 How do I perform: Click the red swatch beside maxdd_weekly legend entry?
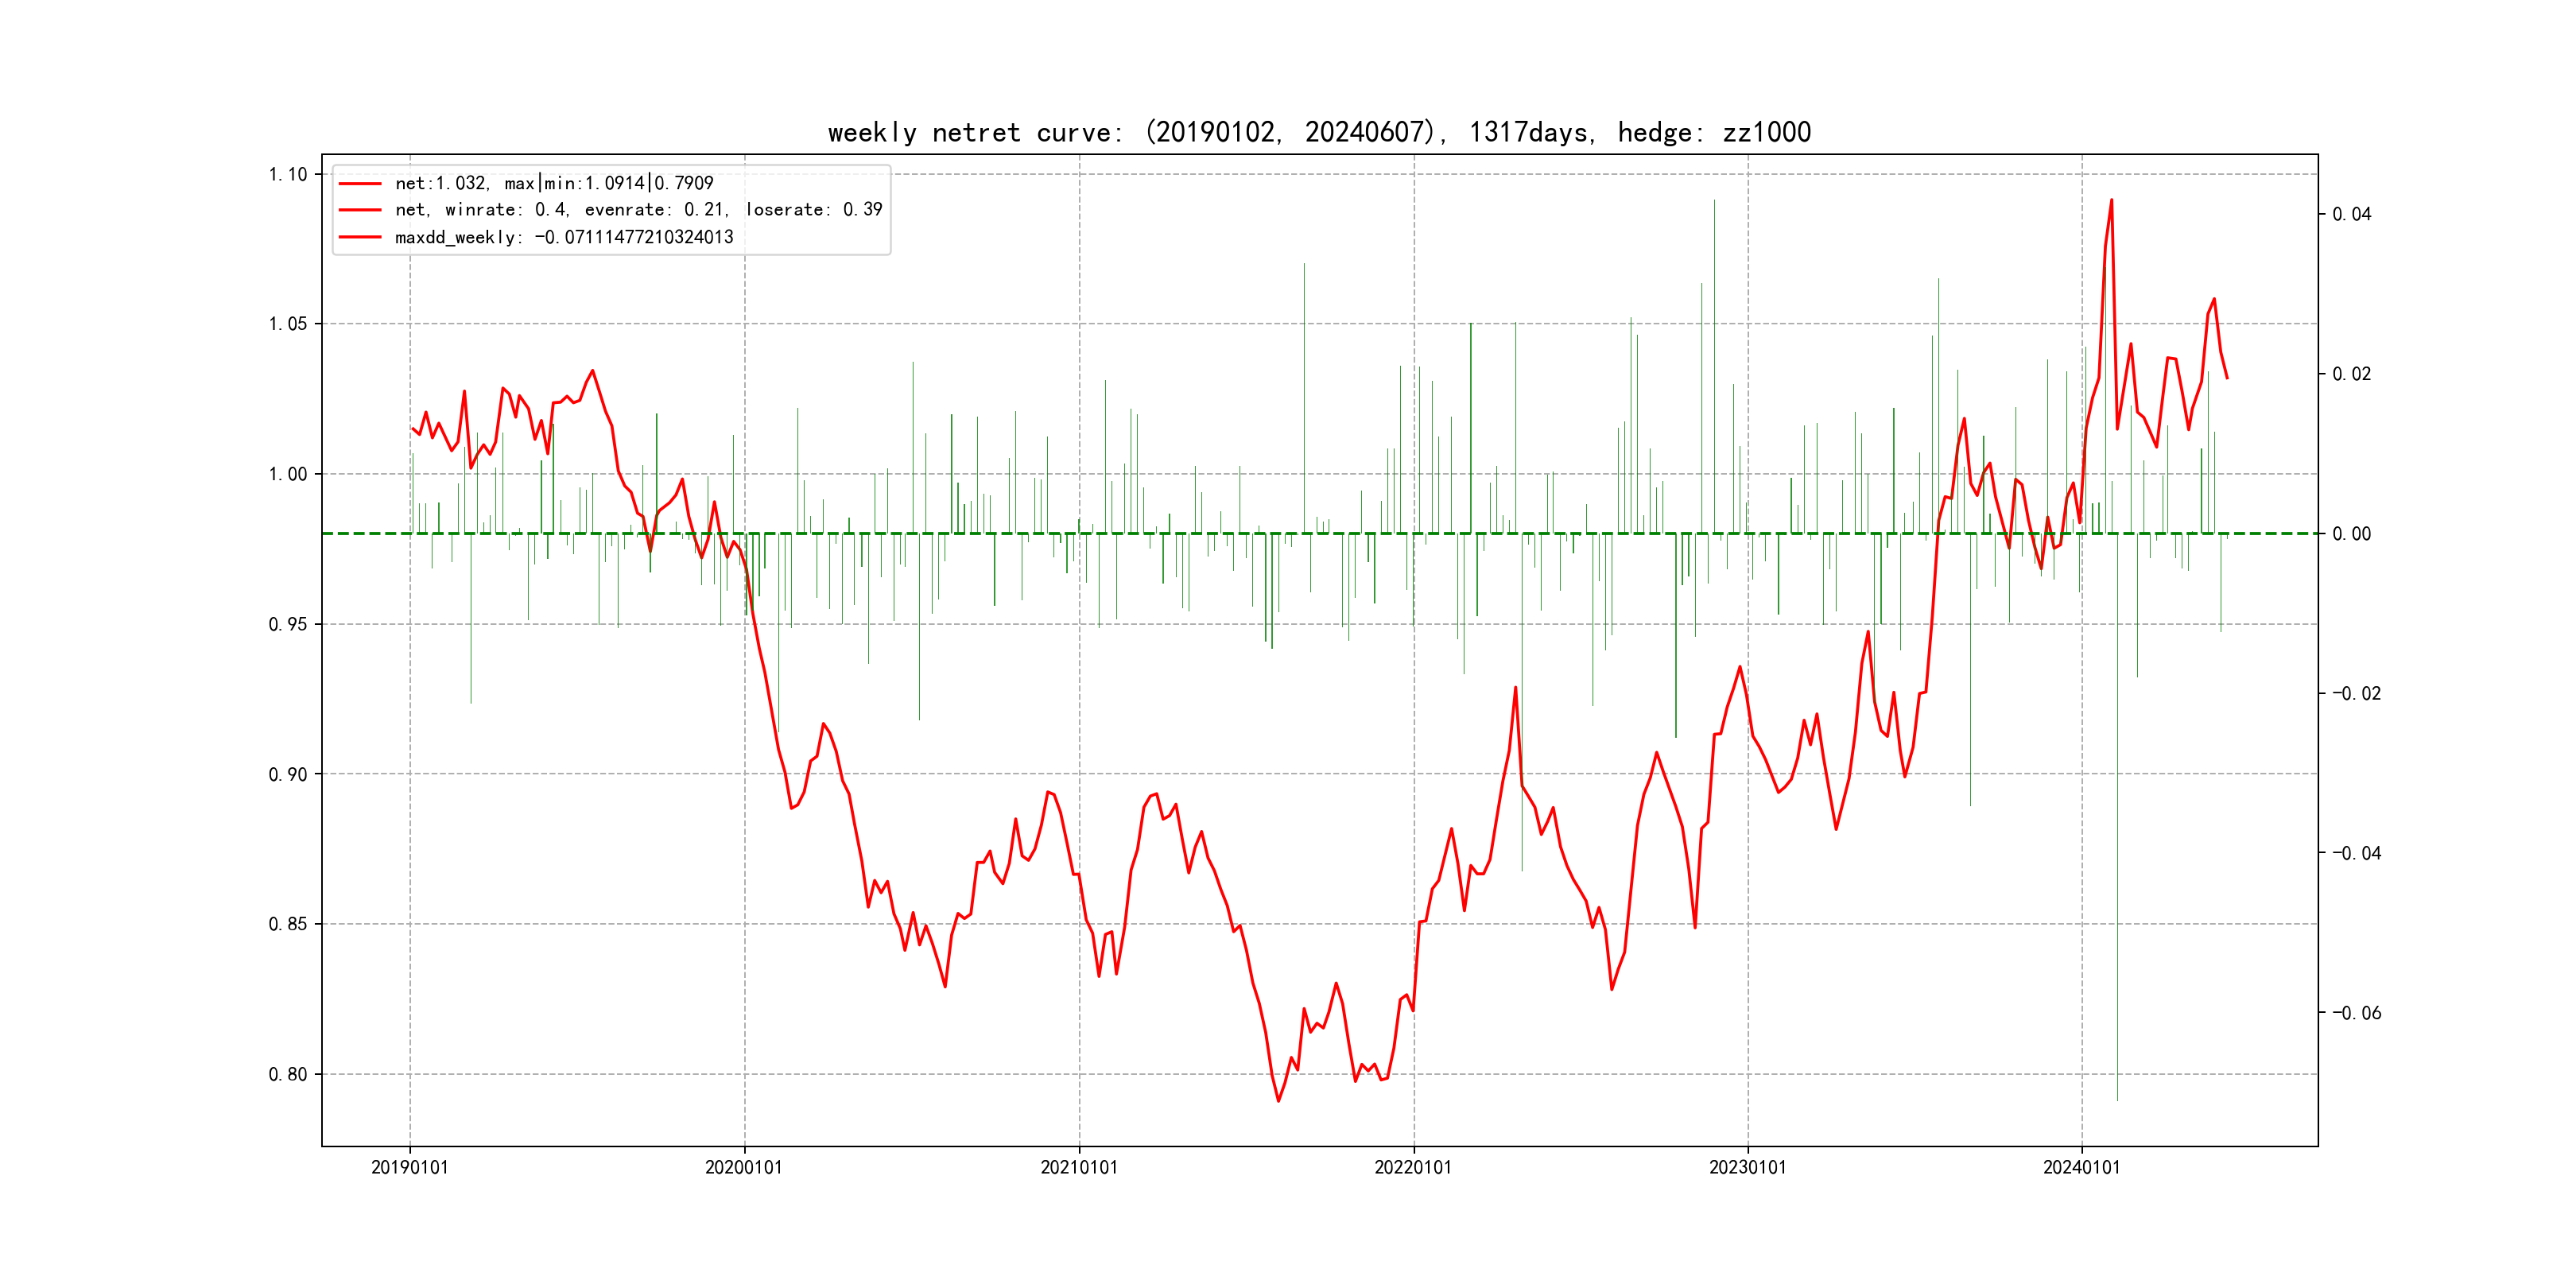(x=360, y=237)
